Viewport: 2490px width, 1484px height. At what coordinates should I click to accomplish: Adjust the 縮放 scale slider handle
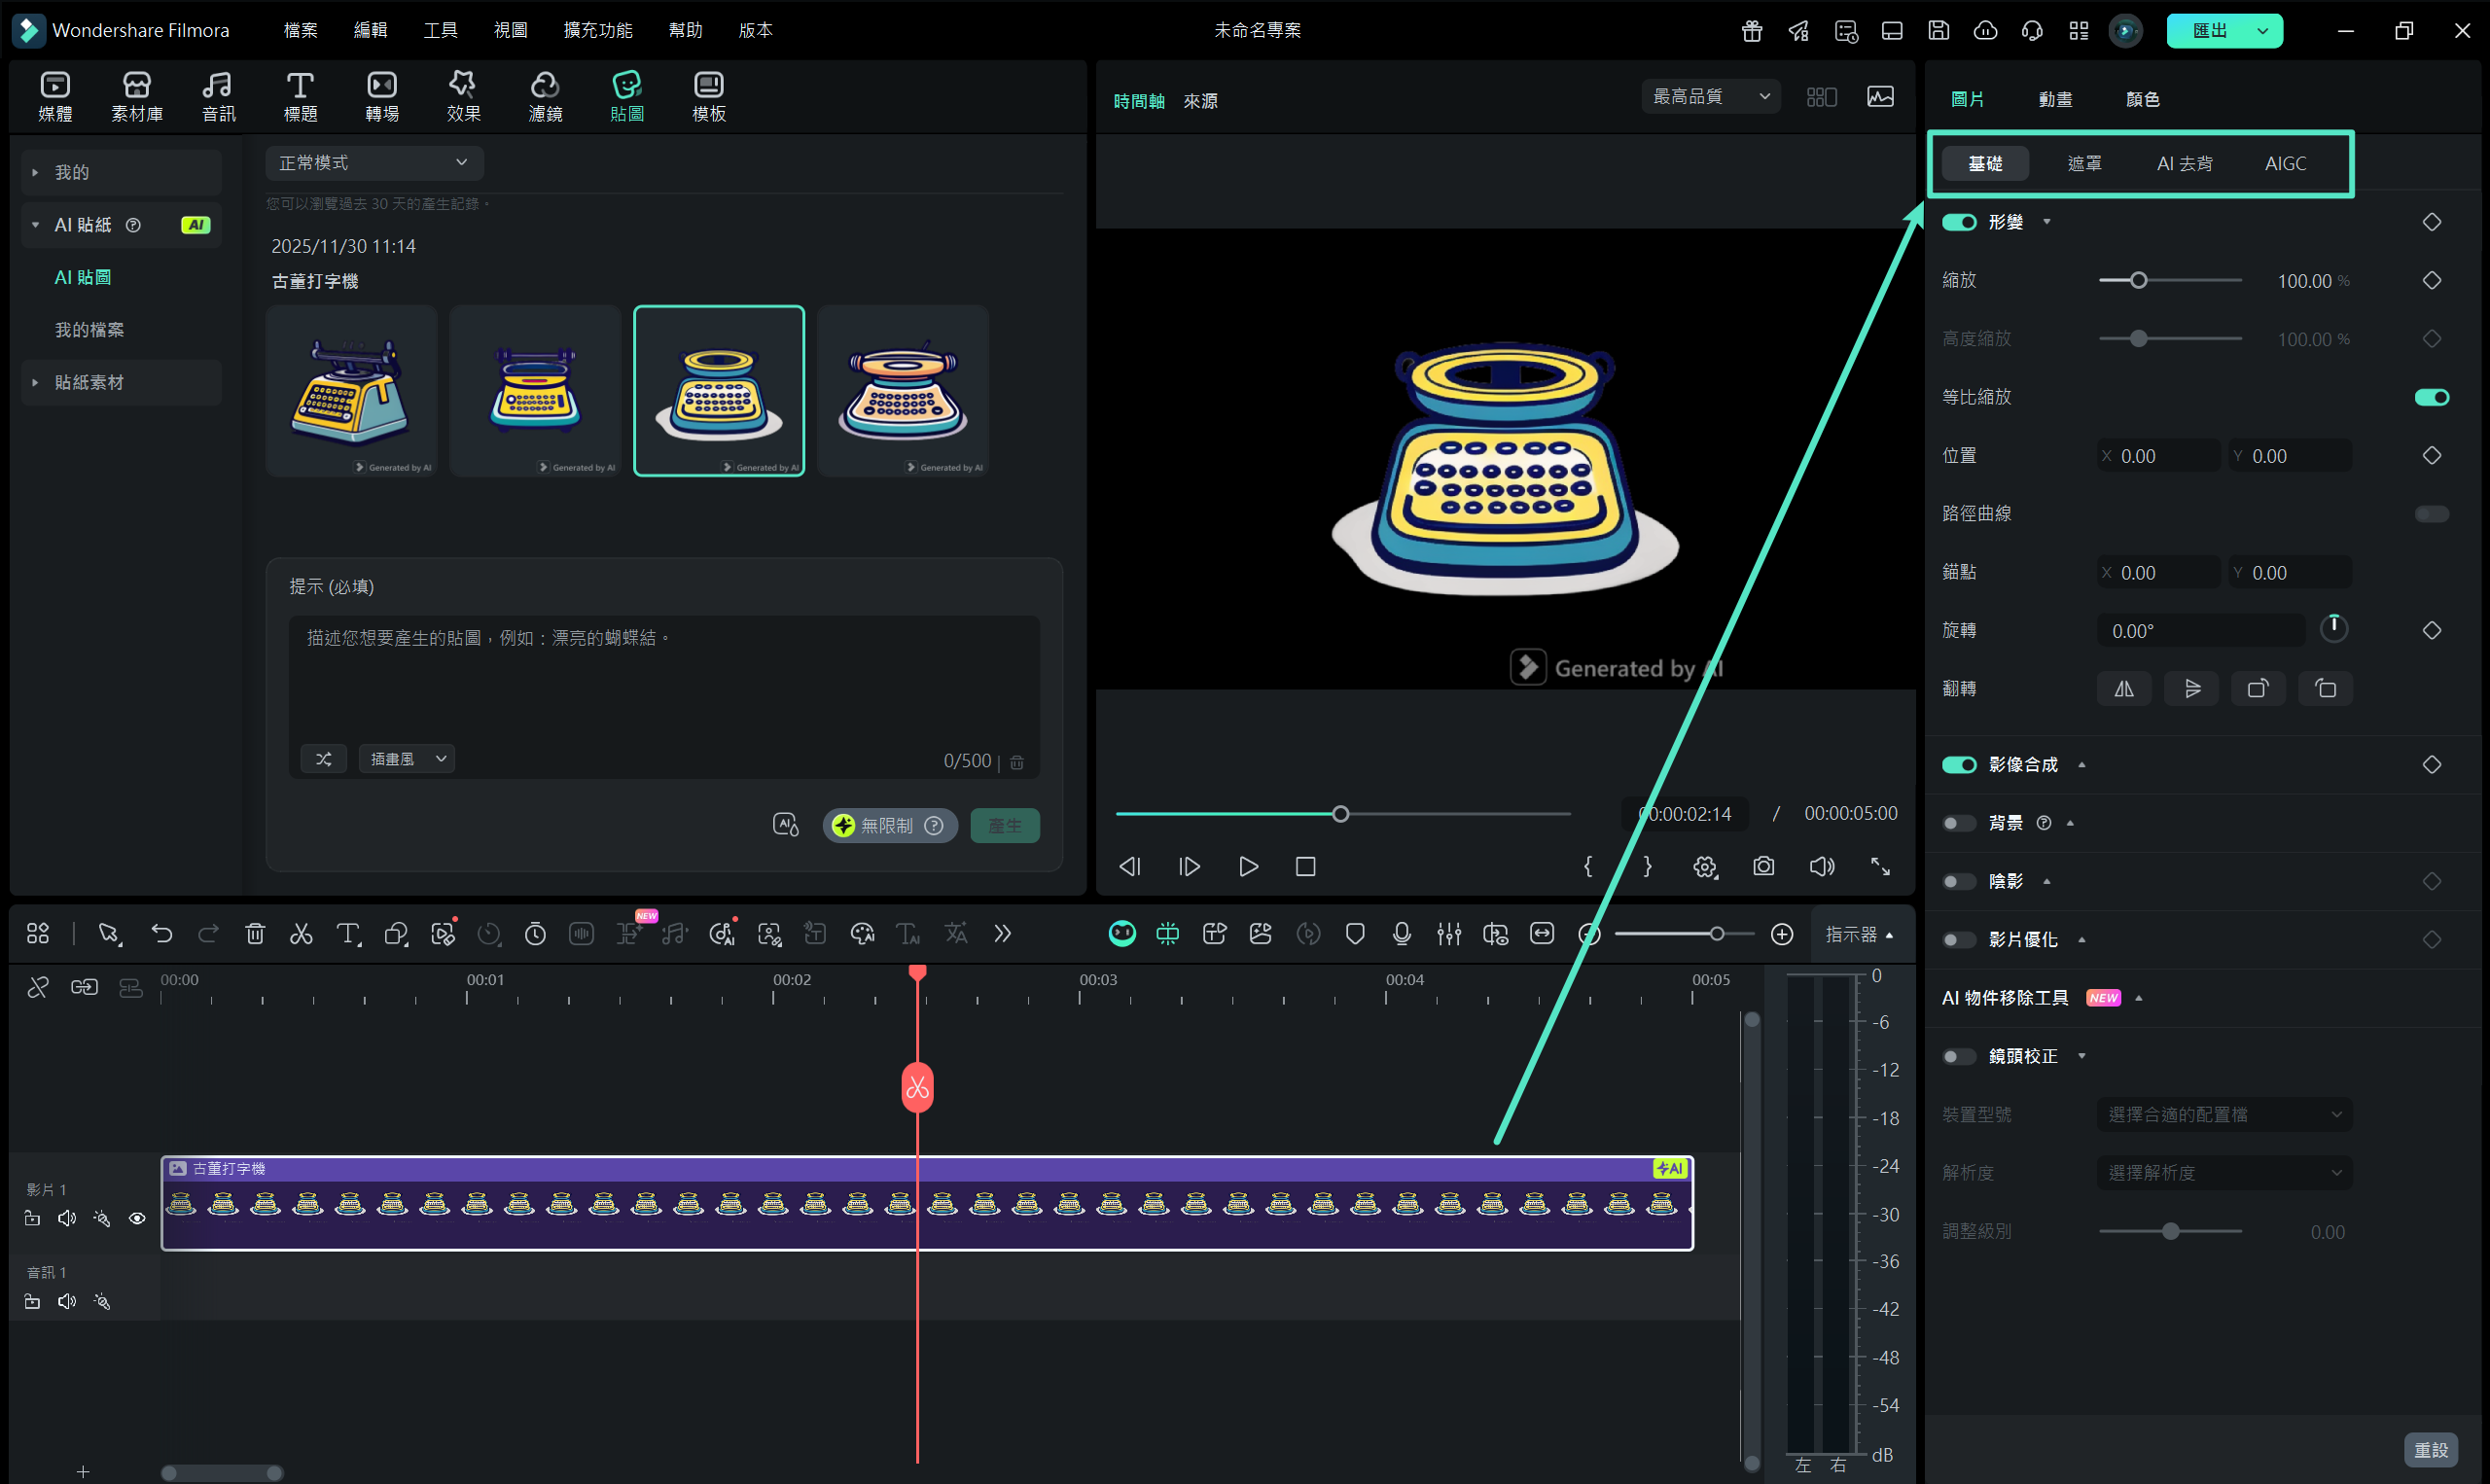pos(2138,280)
